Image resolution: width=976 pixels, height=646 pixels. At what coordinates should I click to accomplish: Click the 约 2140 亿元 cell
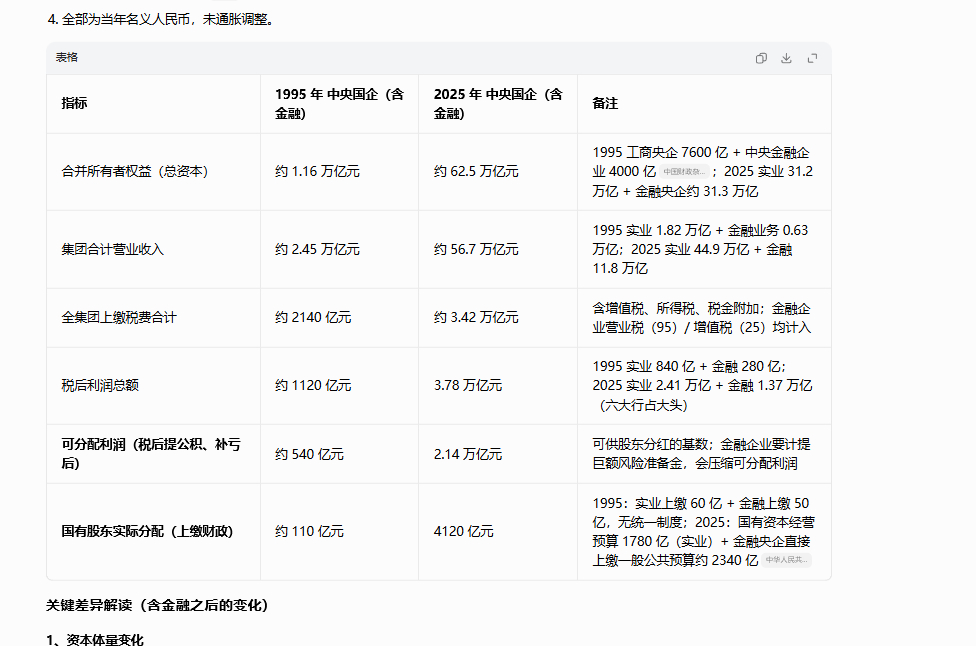[312, 317]
